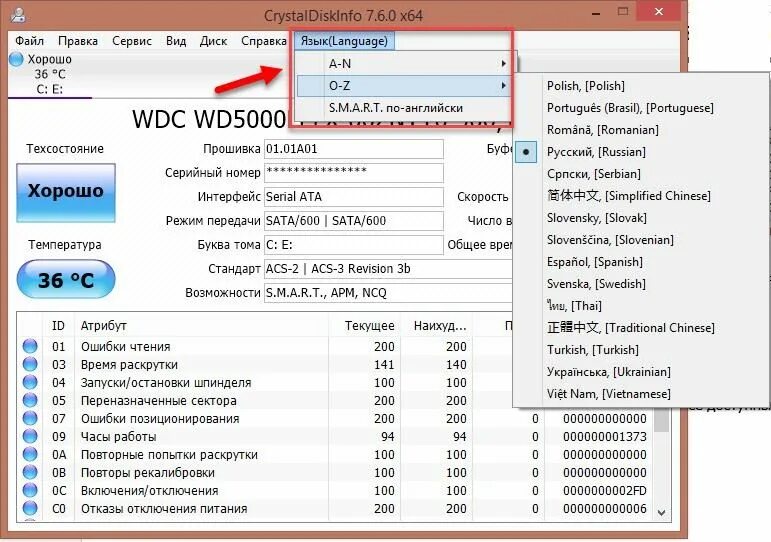Image resolution: width=771 pixels, height=542 pixels.
Task: Click the Интерфейс field Serial ATA
Action: (x=354, y=197)
